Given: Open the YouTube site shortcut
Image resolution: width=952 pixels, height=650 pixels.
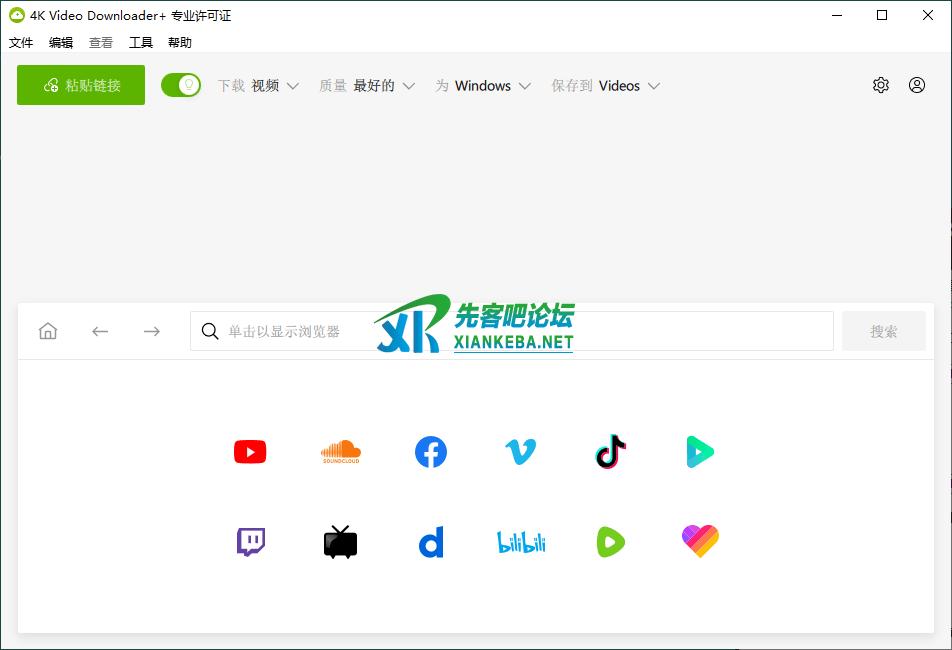Looking at the screenshot, I should coord(249,451).
